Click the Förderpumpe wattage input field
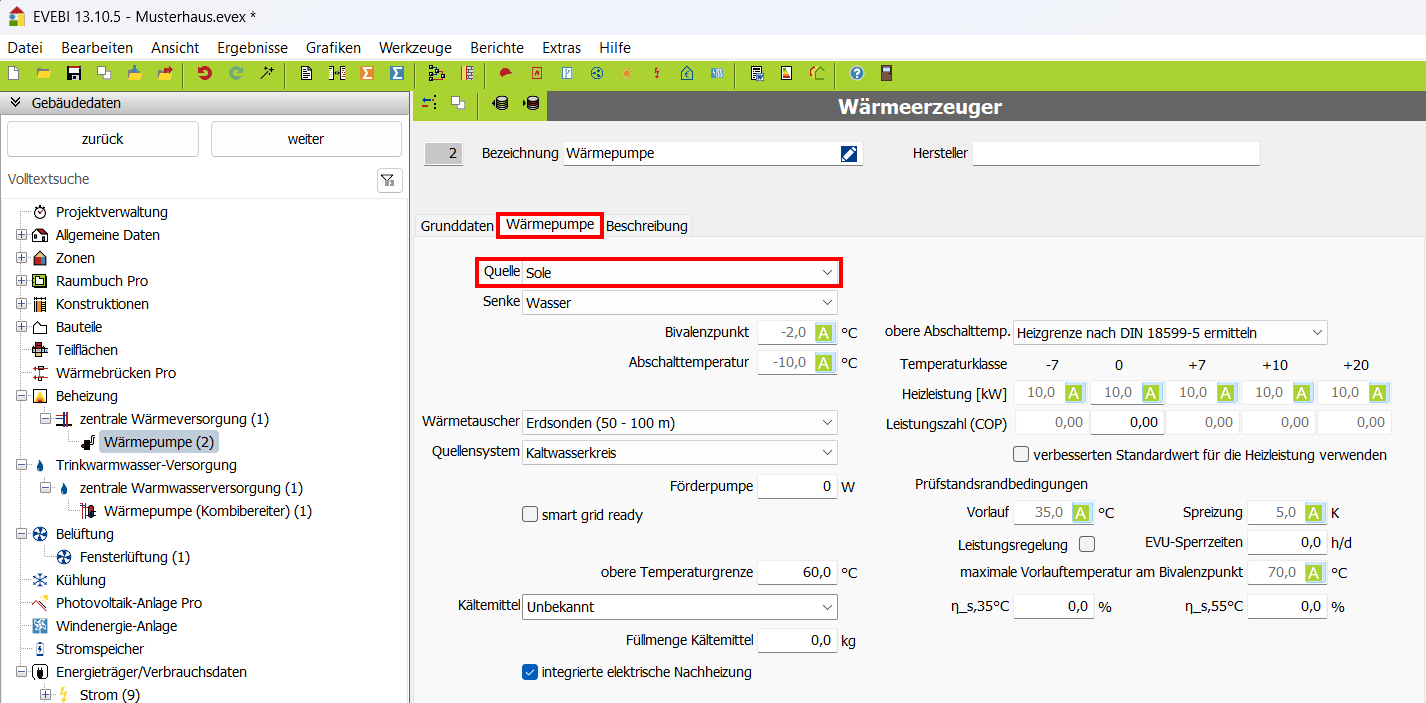This screenshot has width=1426, height=703. coord(796,487)
